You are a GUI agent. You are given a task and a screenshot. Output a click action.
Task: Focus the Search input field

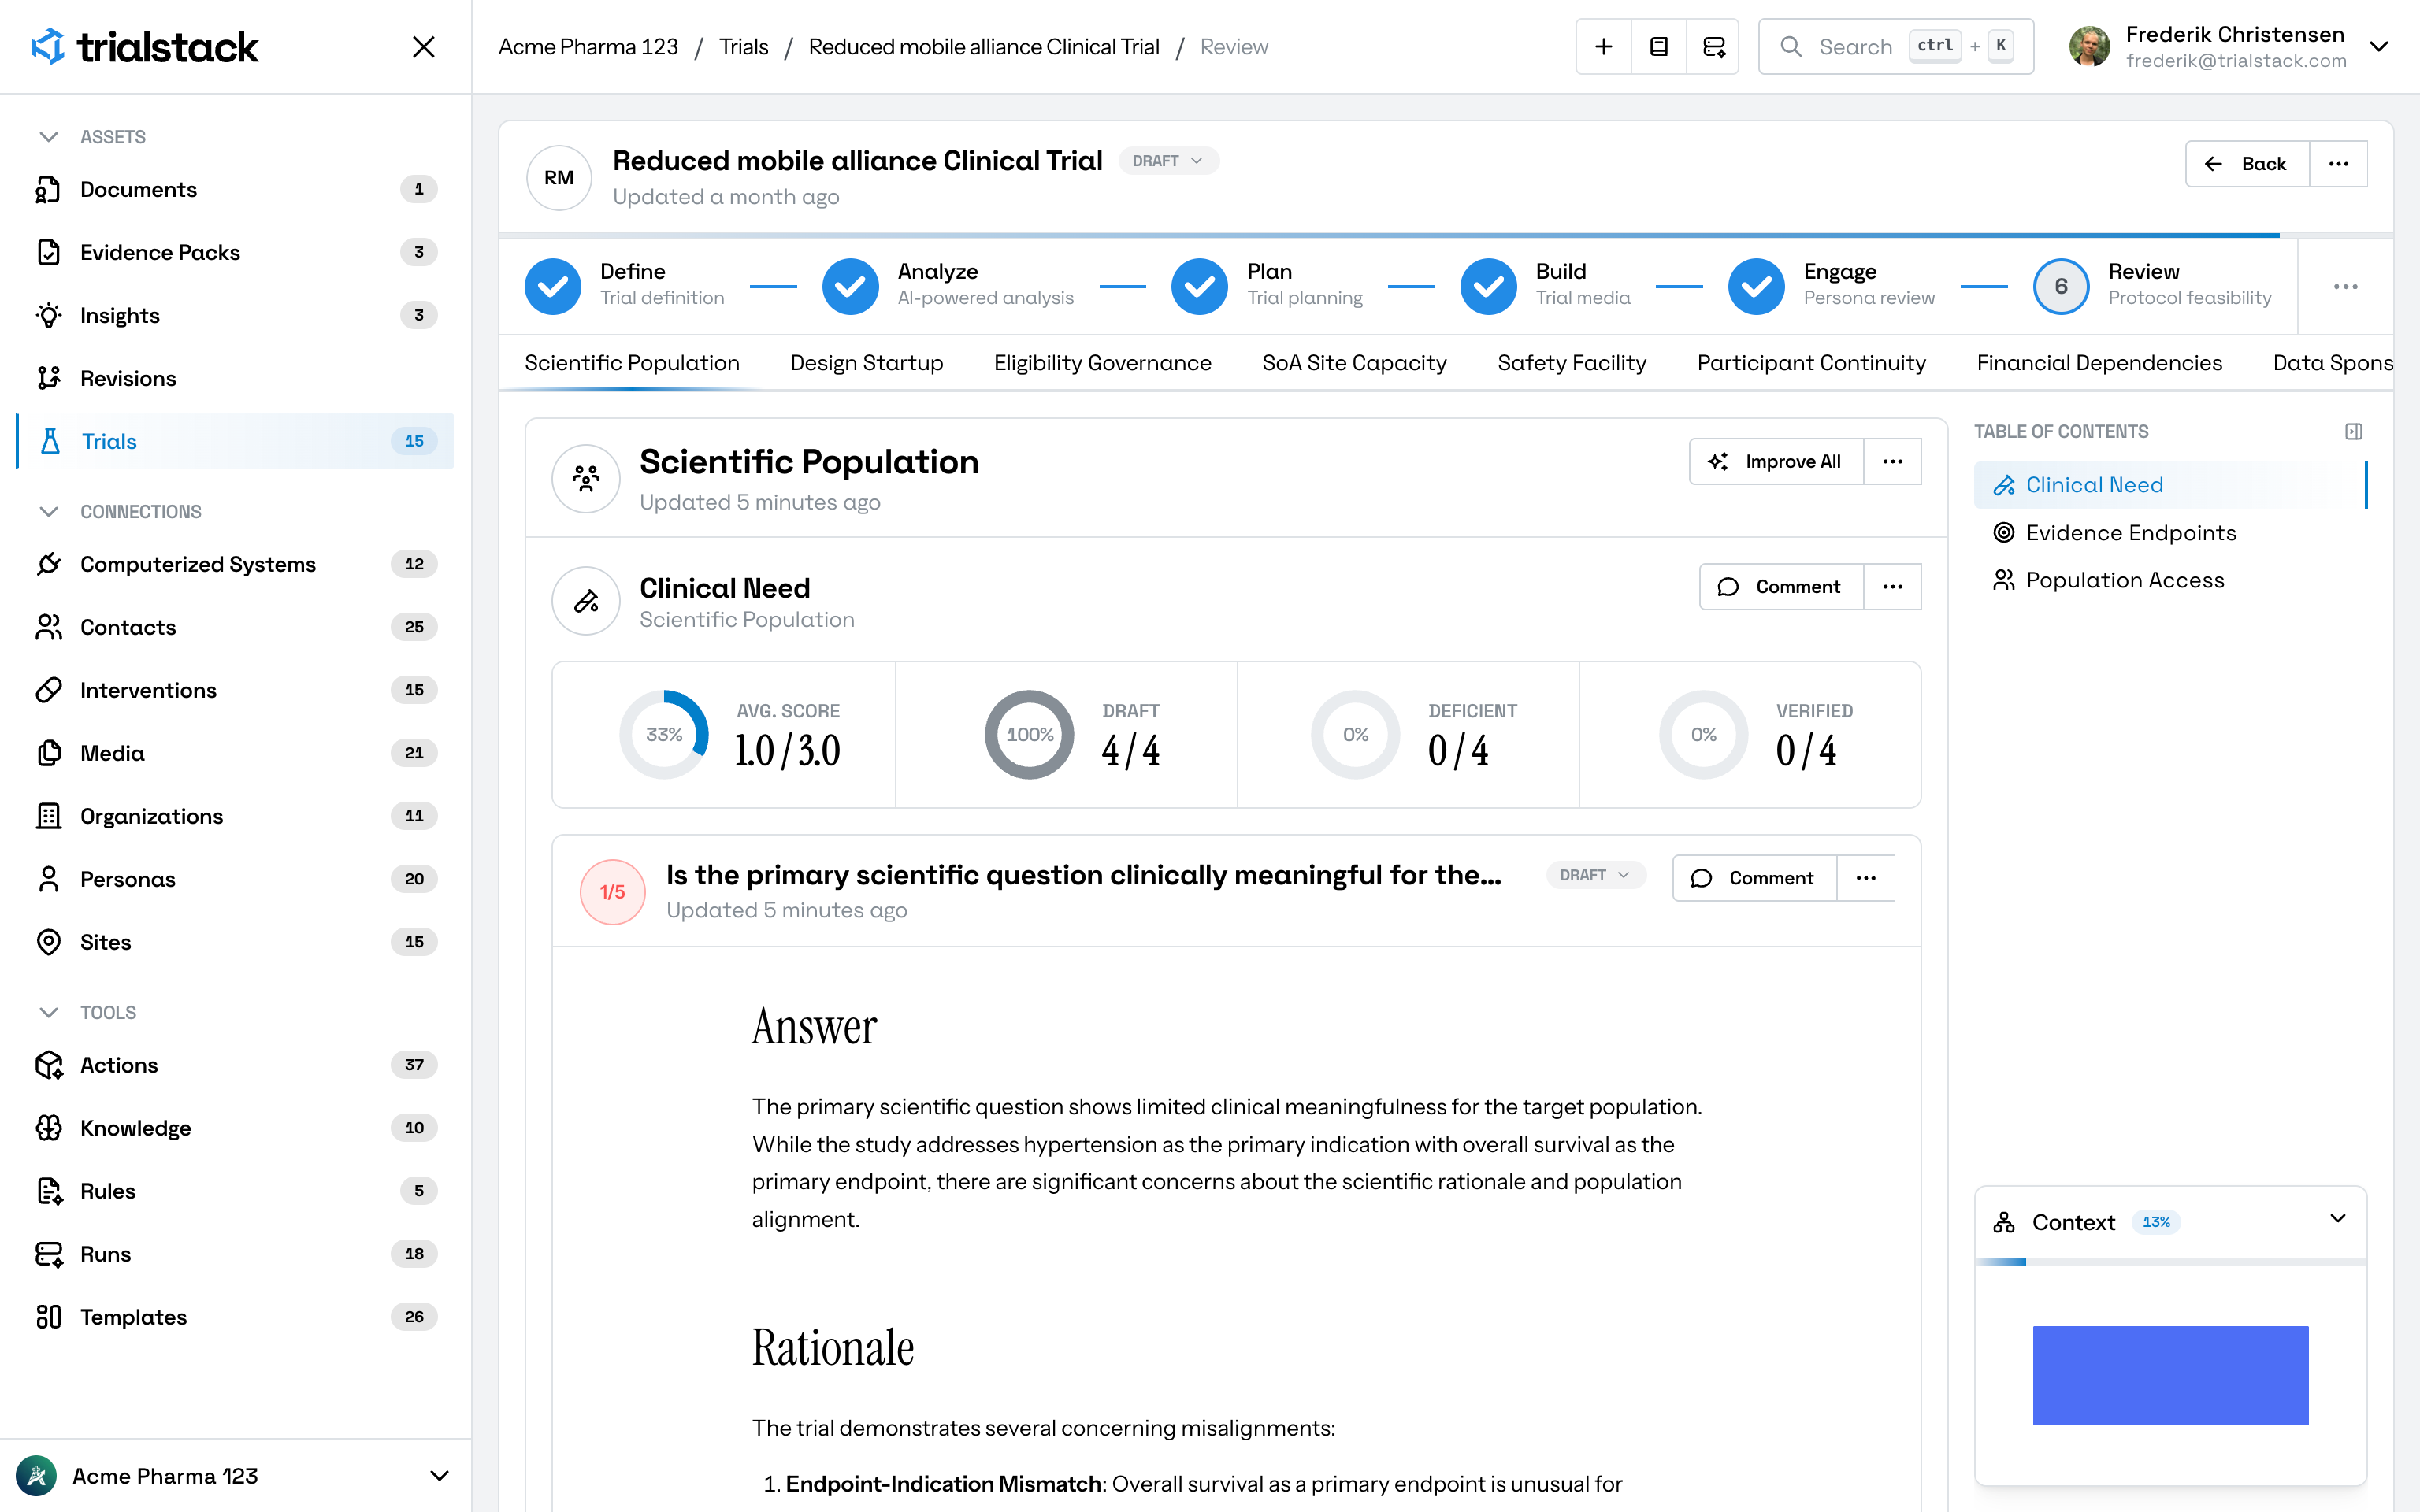1896,47
